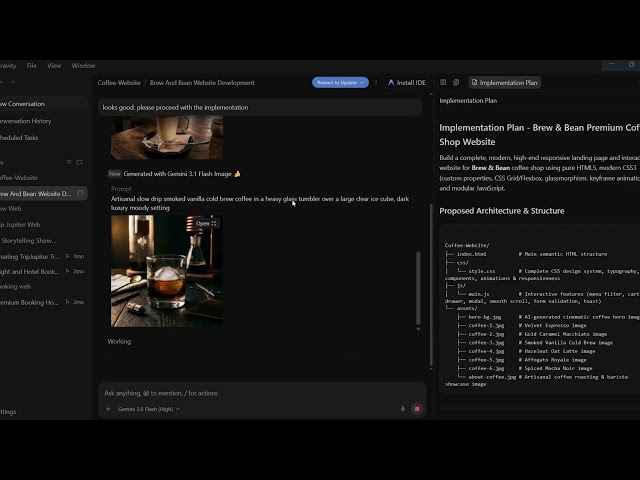This screenshot has width=640, height=480.
Task: Click the Restart to Update button
Action: click(340, 82)
